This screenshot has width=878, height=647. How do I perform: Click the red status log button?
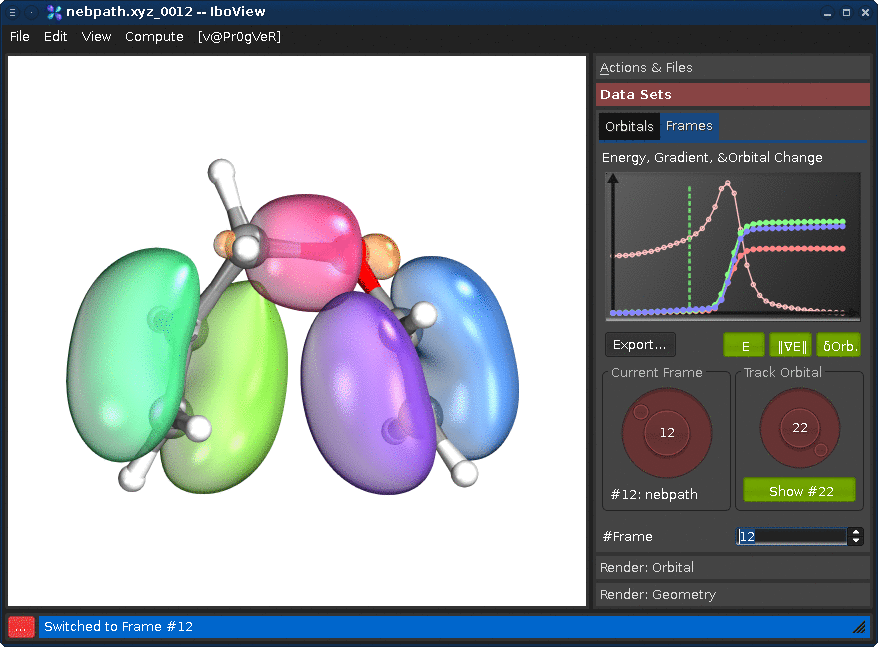tap(21, 627)
